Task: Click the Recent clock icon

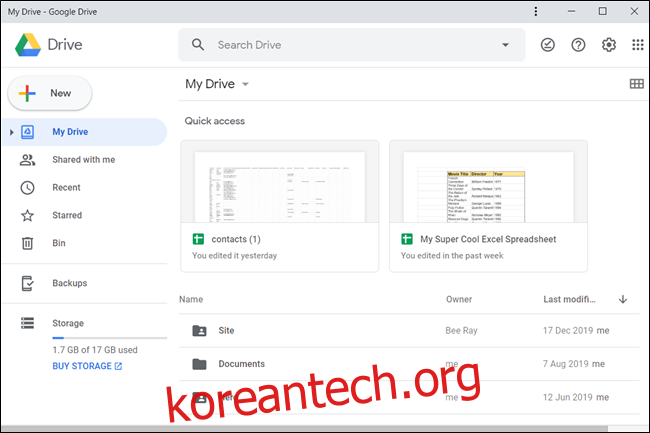Action: [27, 188]
